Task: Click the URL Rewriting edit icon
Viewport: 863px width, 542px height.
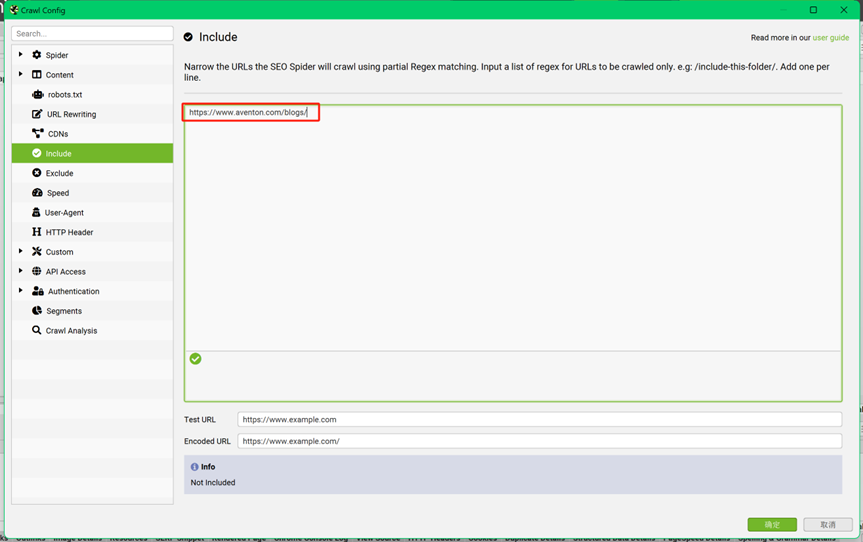Action: click(38, 114)
